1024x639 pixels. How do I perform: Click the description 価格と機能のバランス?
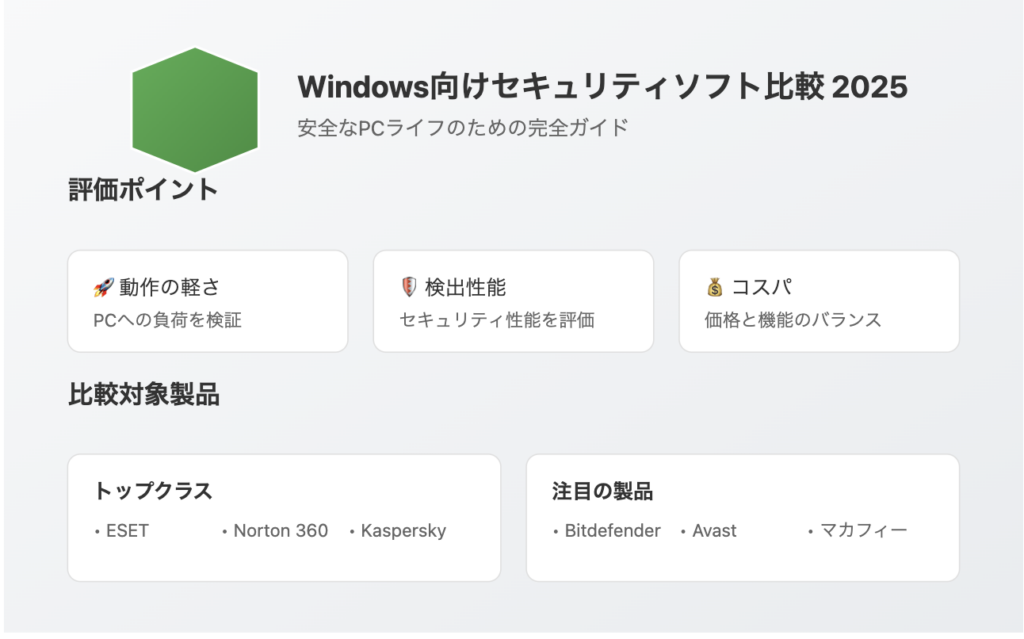(x=793, y=320)
